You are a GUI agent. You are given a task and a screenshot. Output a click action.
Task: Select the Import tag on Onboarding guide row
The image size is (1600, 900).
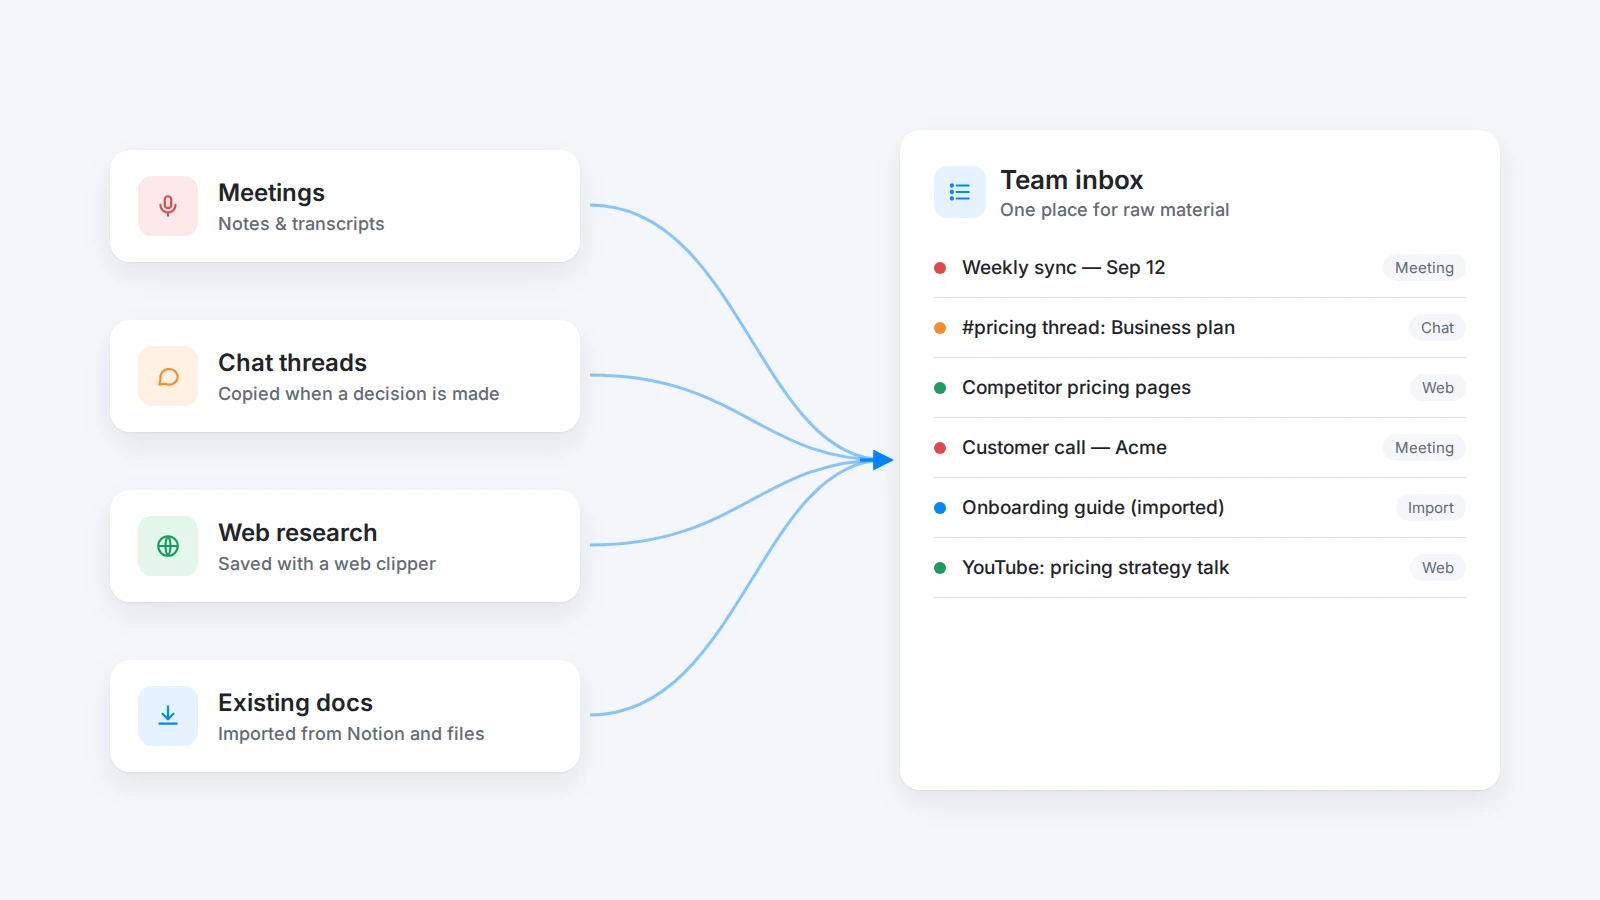coord(1431,508)
